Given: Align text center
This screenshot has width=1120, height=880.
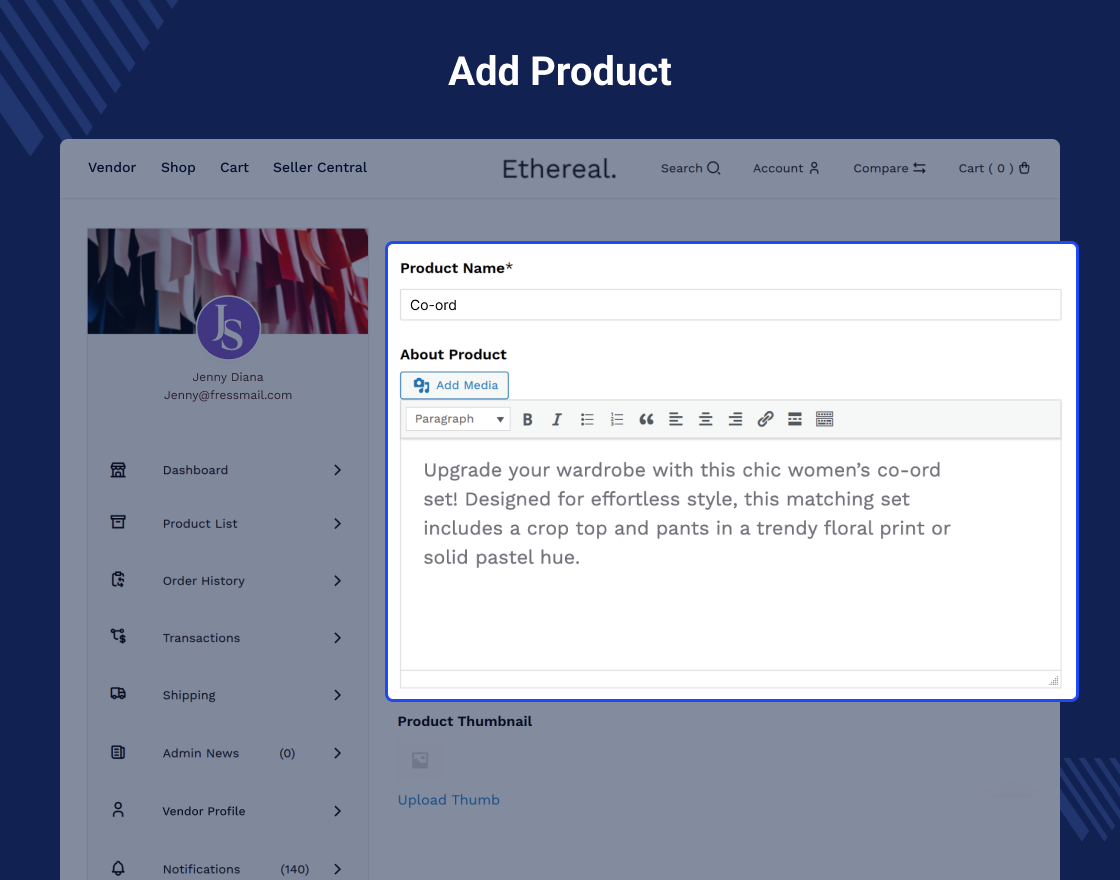Looking at the screenshot, I should pos(706,419).
